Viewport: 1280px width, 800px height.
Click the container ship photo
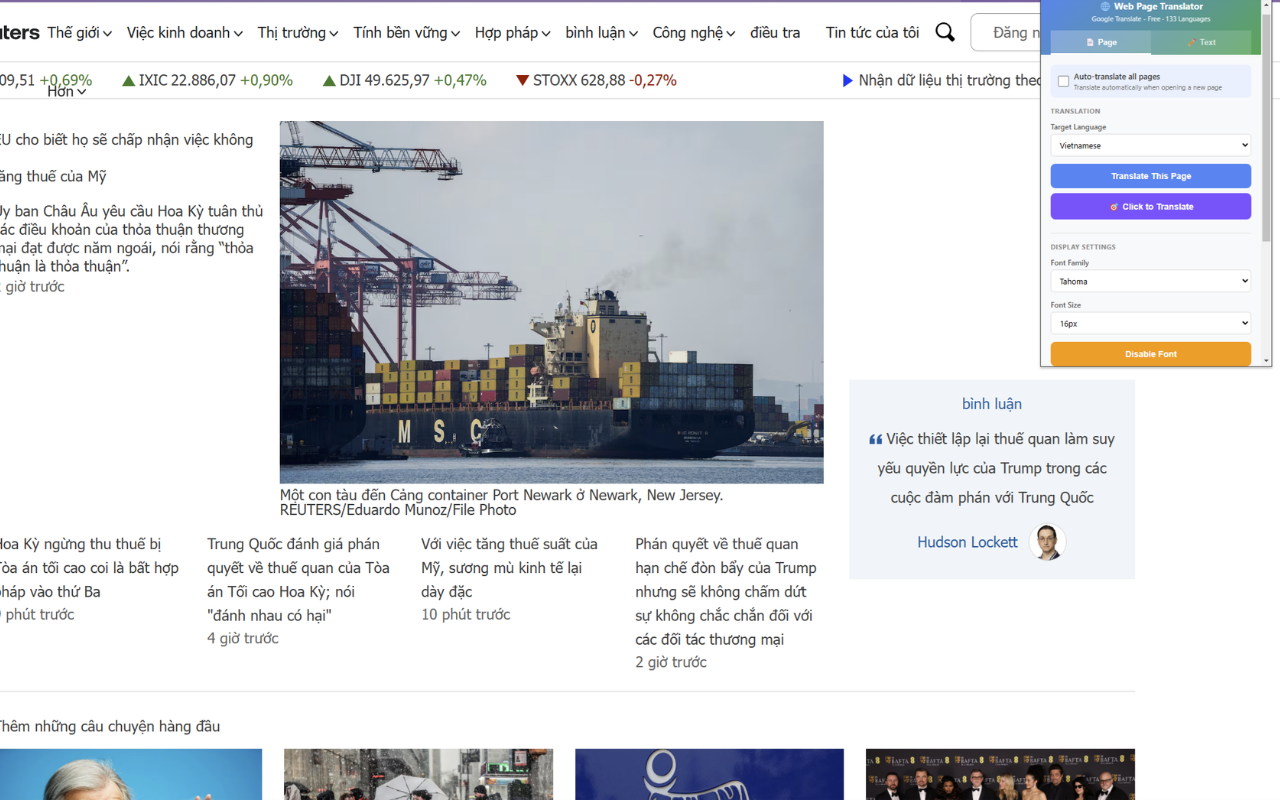[x=551, y=302]
